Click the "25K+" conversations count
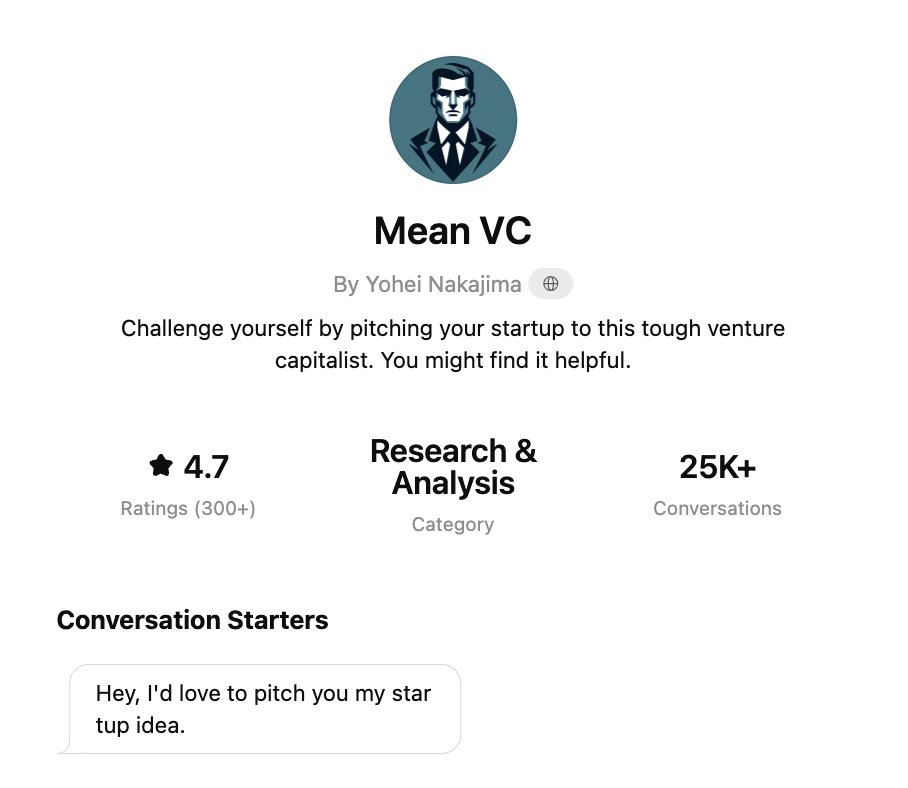Screen dimensions: 908x788 717,466
